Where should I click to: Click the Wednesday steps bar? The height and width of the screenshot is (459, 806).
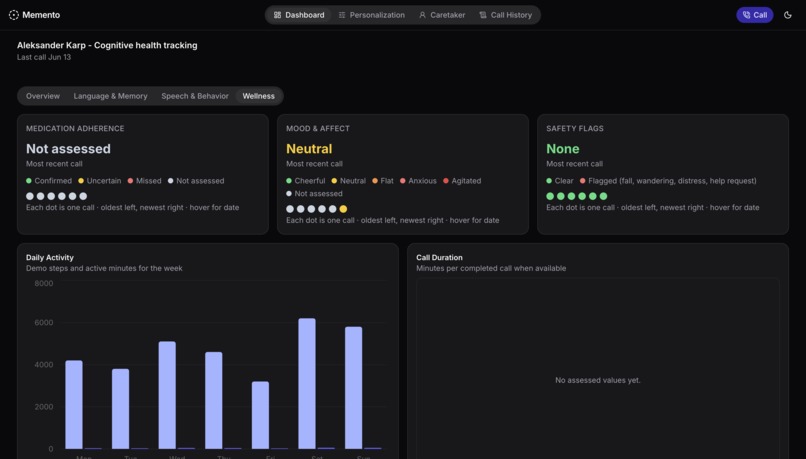click(167, 395)
